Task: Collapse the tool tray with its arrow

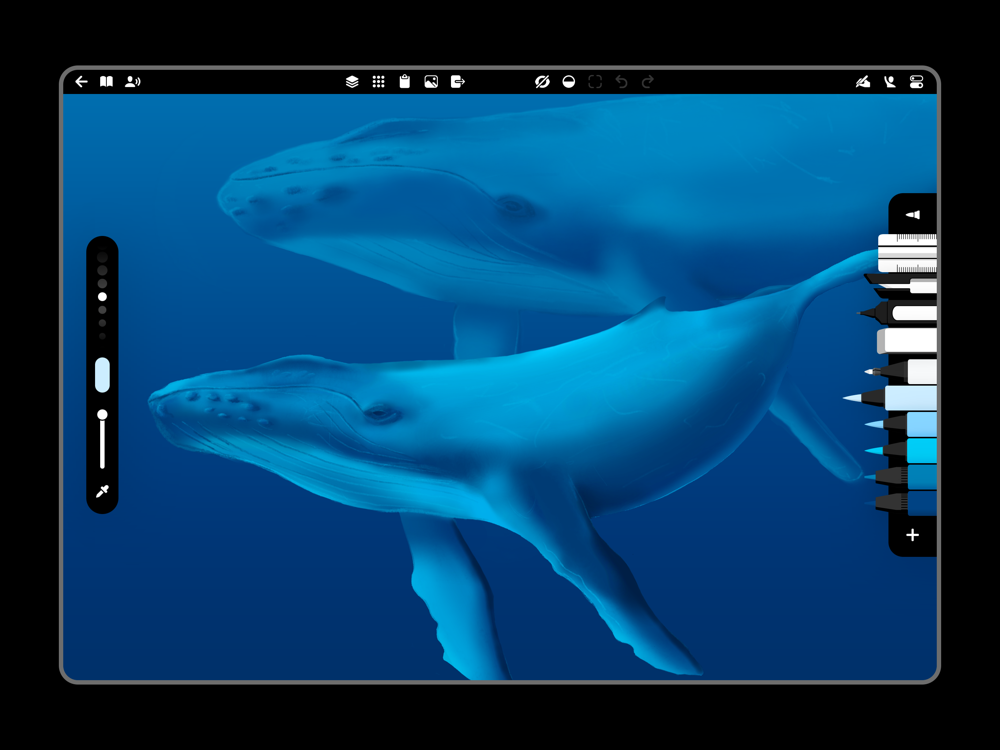Action: 913,215
